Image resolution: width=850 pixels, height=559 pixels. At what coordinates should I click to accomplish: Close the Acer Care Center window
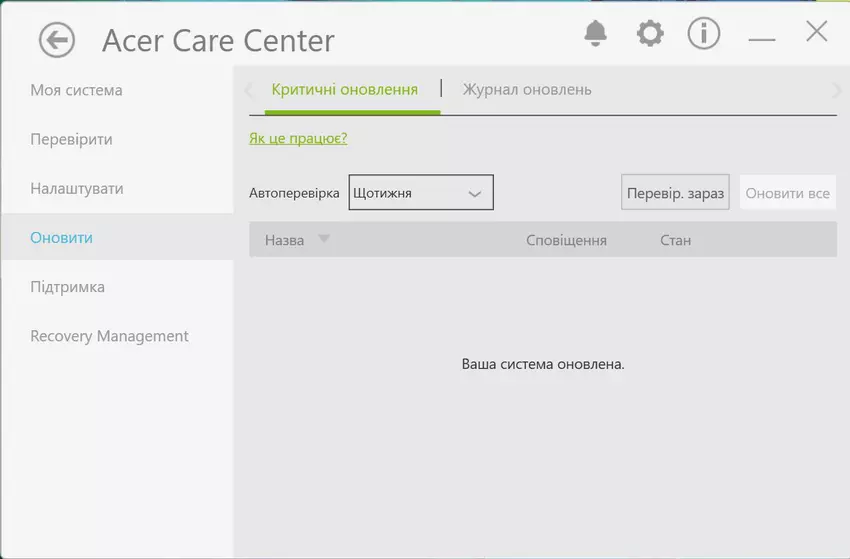point(816,32)
